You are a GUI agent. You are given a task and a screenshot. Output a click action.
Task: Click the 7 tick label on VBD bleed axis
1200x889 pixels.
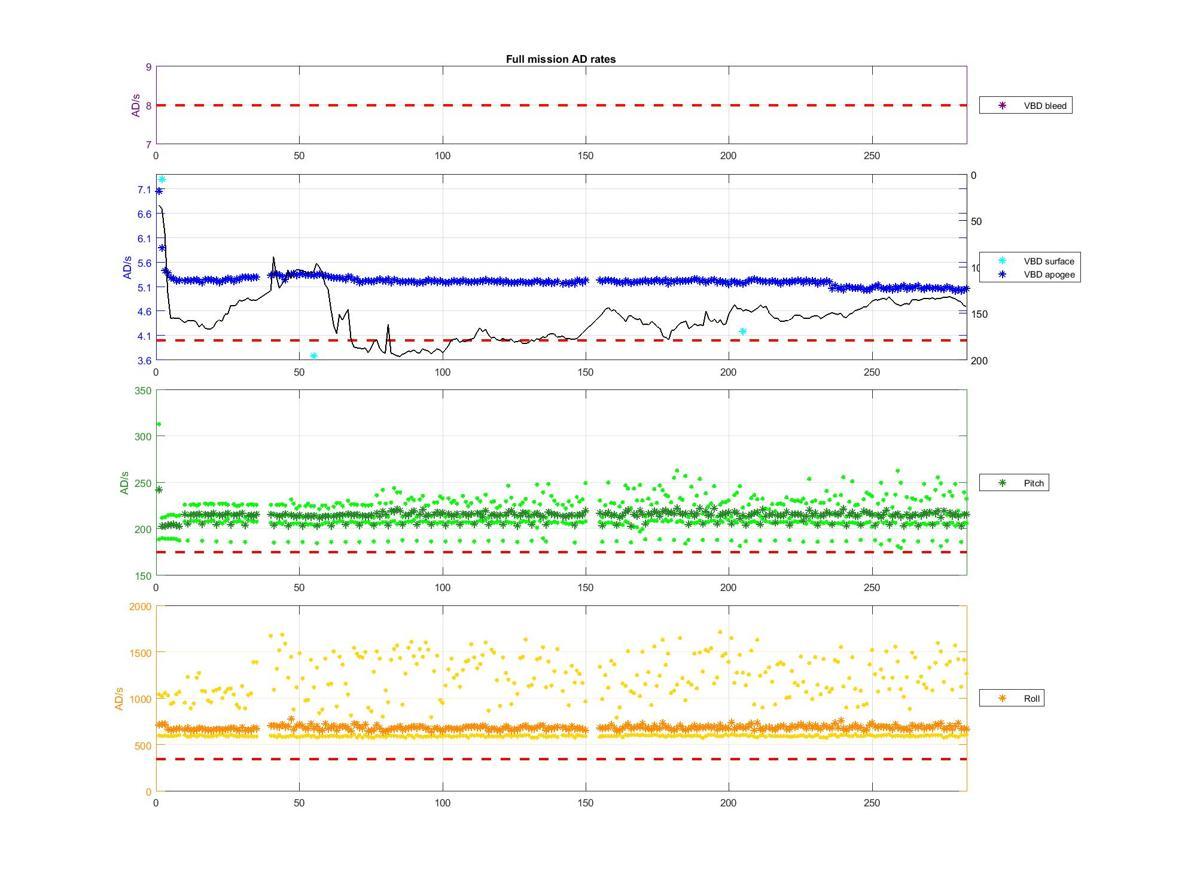(x=149, y=144)
